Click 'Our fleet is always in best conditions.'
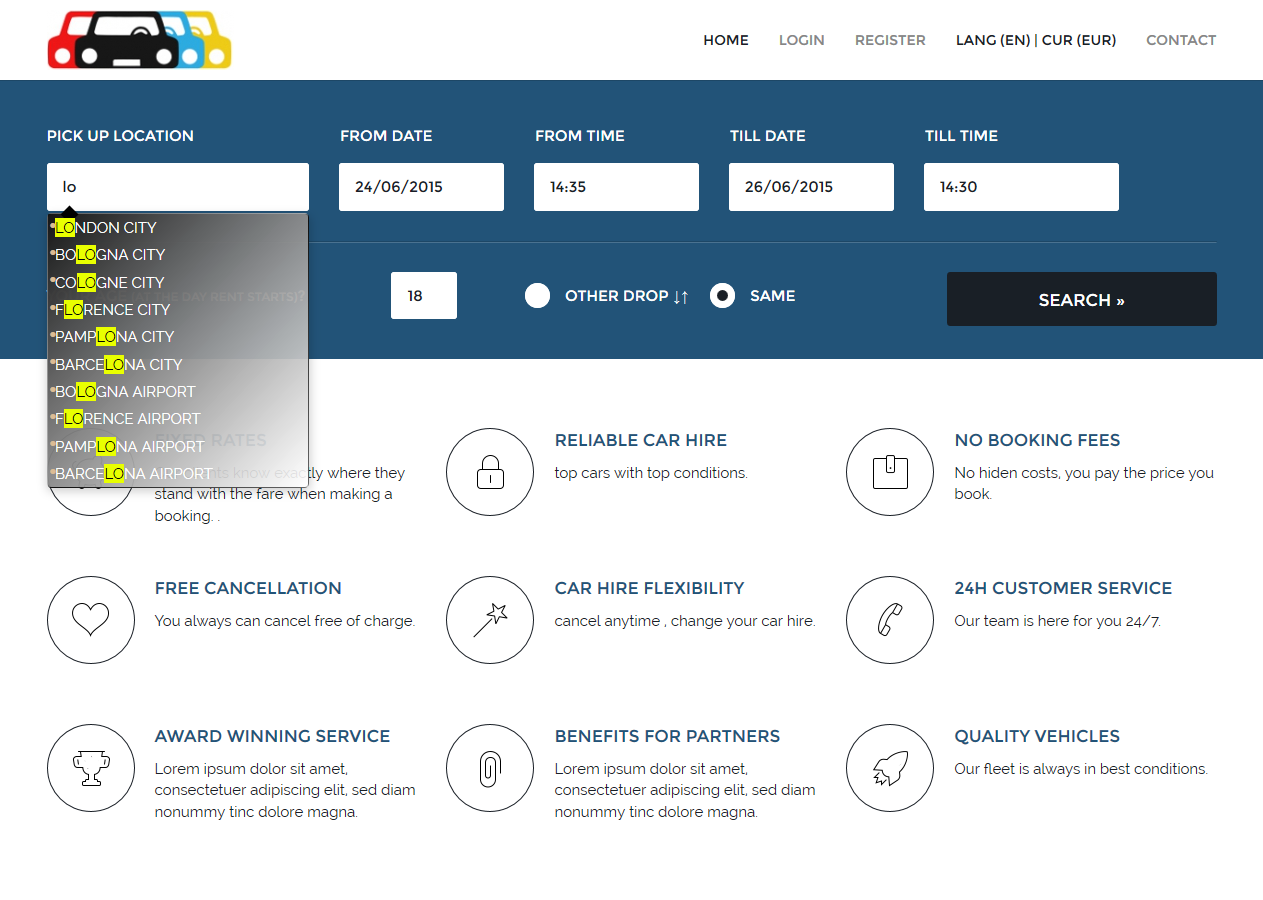This screenshot has width=1263, height=900. (1081, 769)
